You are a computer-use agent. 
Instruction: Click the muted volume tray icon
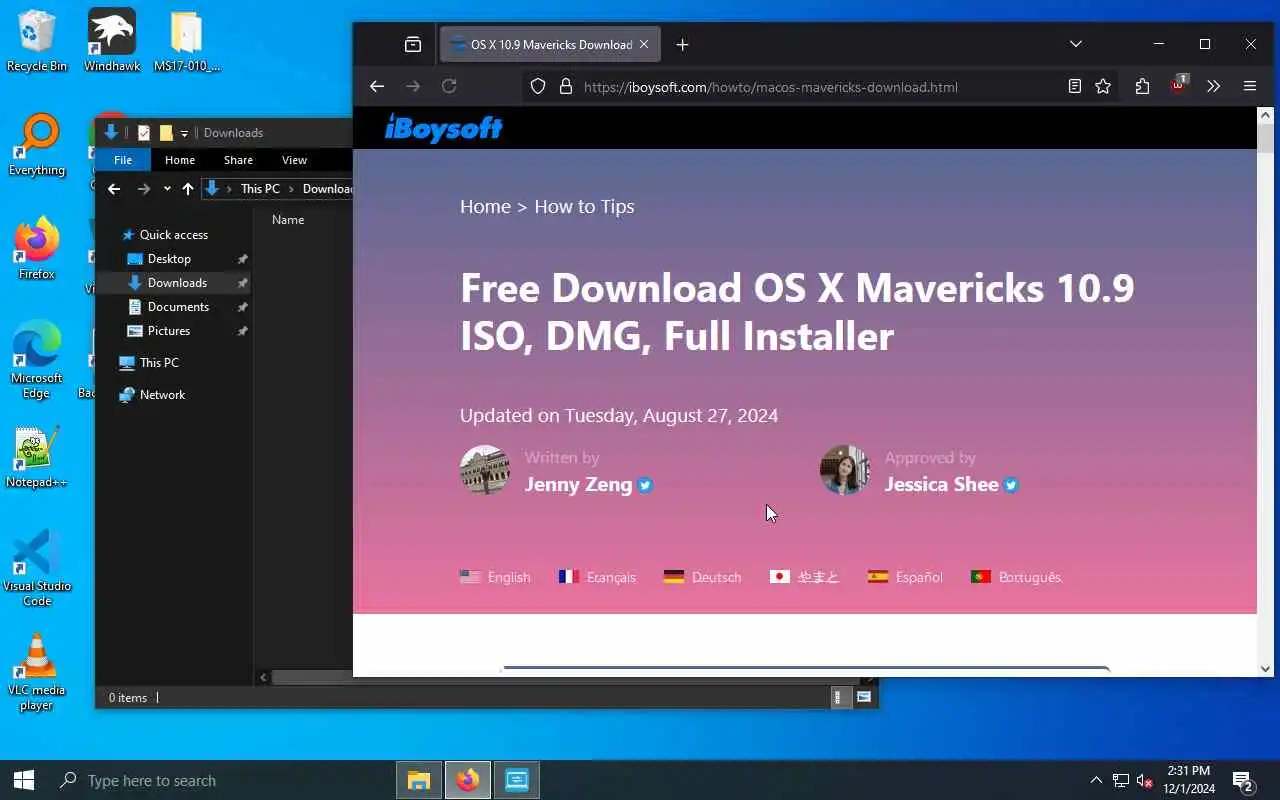(1145, 781)
